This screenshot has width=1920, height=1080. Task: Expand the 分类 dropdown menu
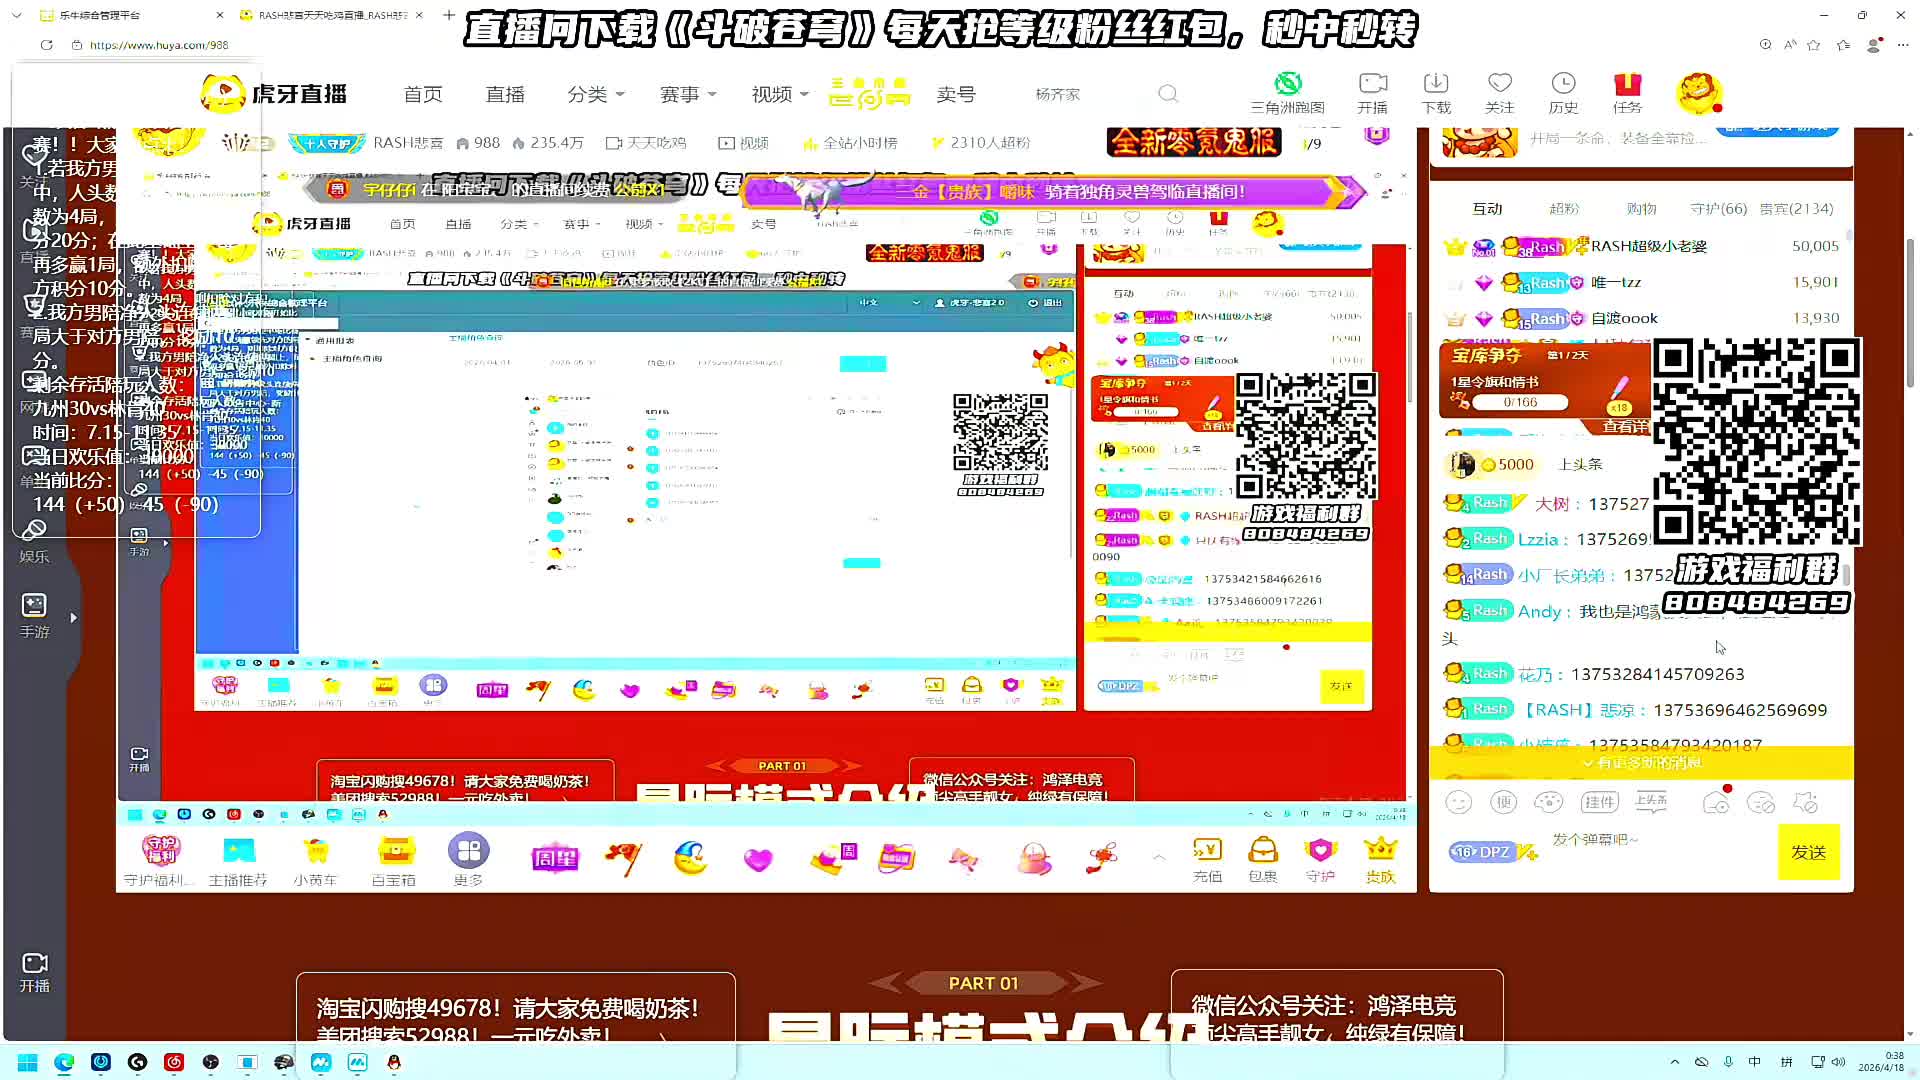click(596, 94)
